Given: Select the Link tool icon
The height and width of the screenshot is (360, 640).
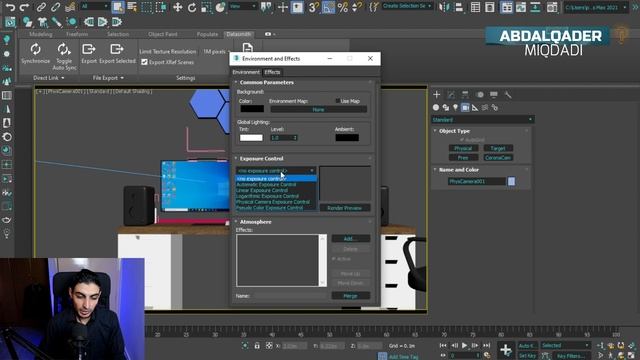Looking at the screenshot, I should coord(41,7).
